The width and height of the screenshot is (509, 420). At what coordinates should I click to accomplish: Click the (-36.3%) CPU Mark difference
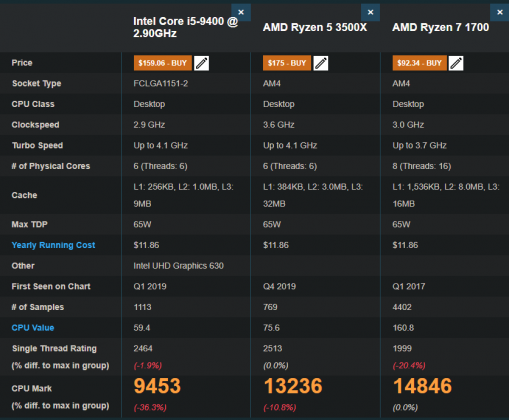coord(150,407)
